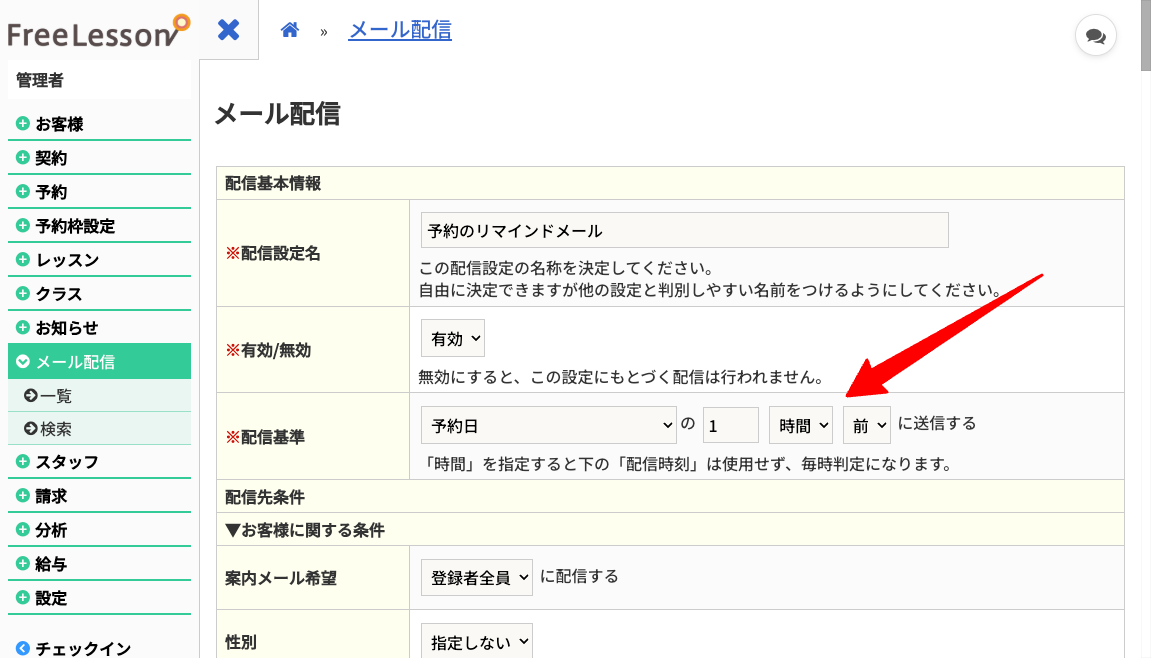
Task: Click arrow icon beside 検索
Action: pyautogui.click(x=31, y=428)
